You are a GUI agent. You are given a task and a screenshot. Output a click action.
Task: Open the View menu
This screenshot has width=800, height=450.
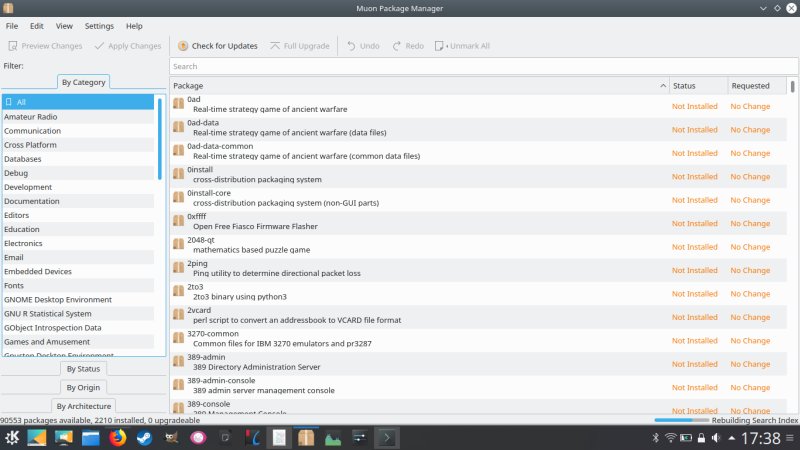point(64,25)
